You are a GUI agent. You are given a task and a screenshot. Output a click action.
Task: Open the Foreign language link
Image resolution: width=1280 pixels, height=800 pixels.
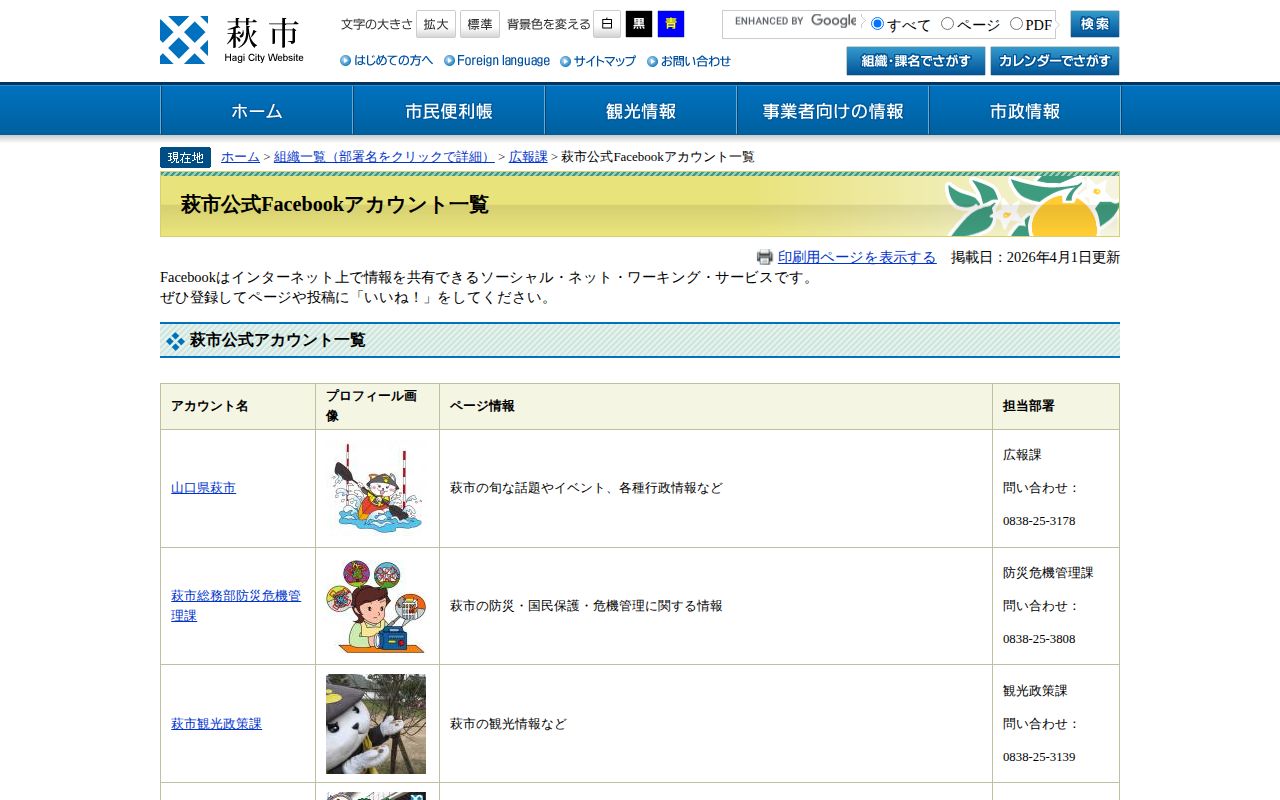497,61
